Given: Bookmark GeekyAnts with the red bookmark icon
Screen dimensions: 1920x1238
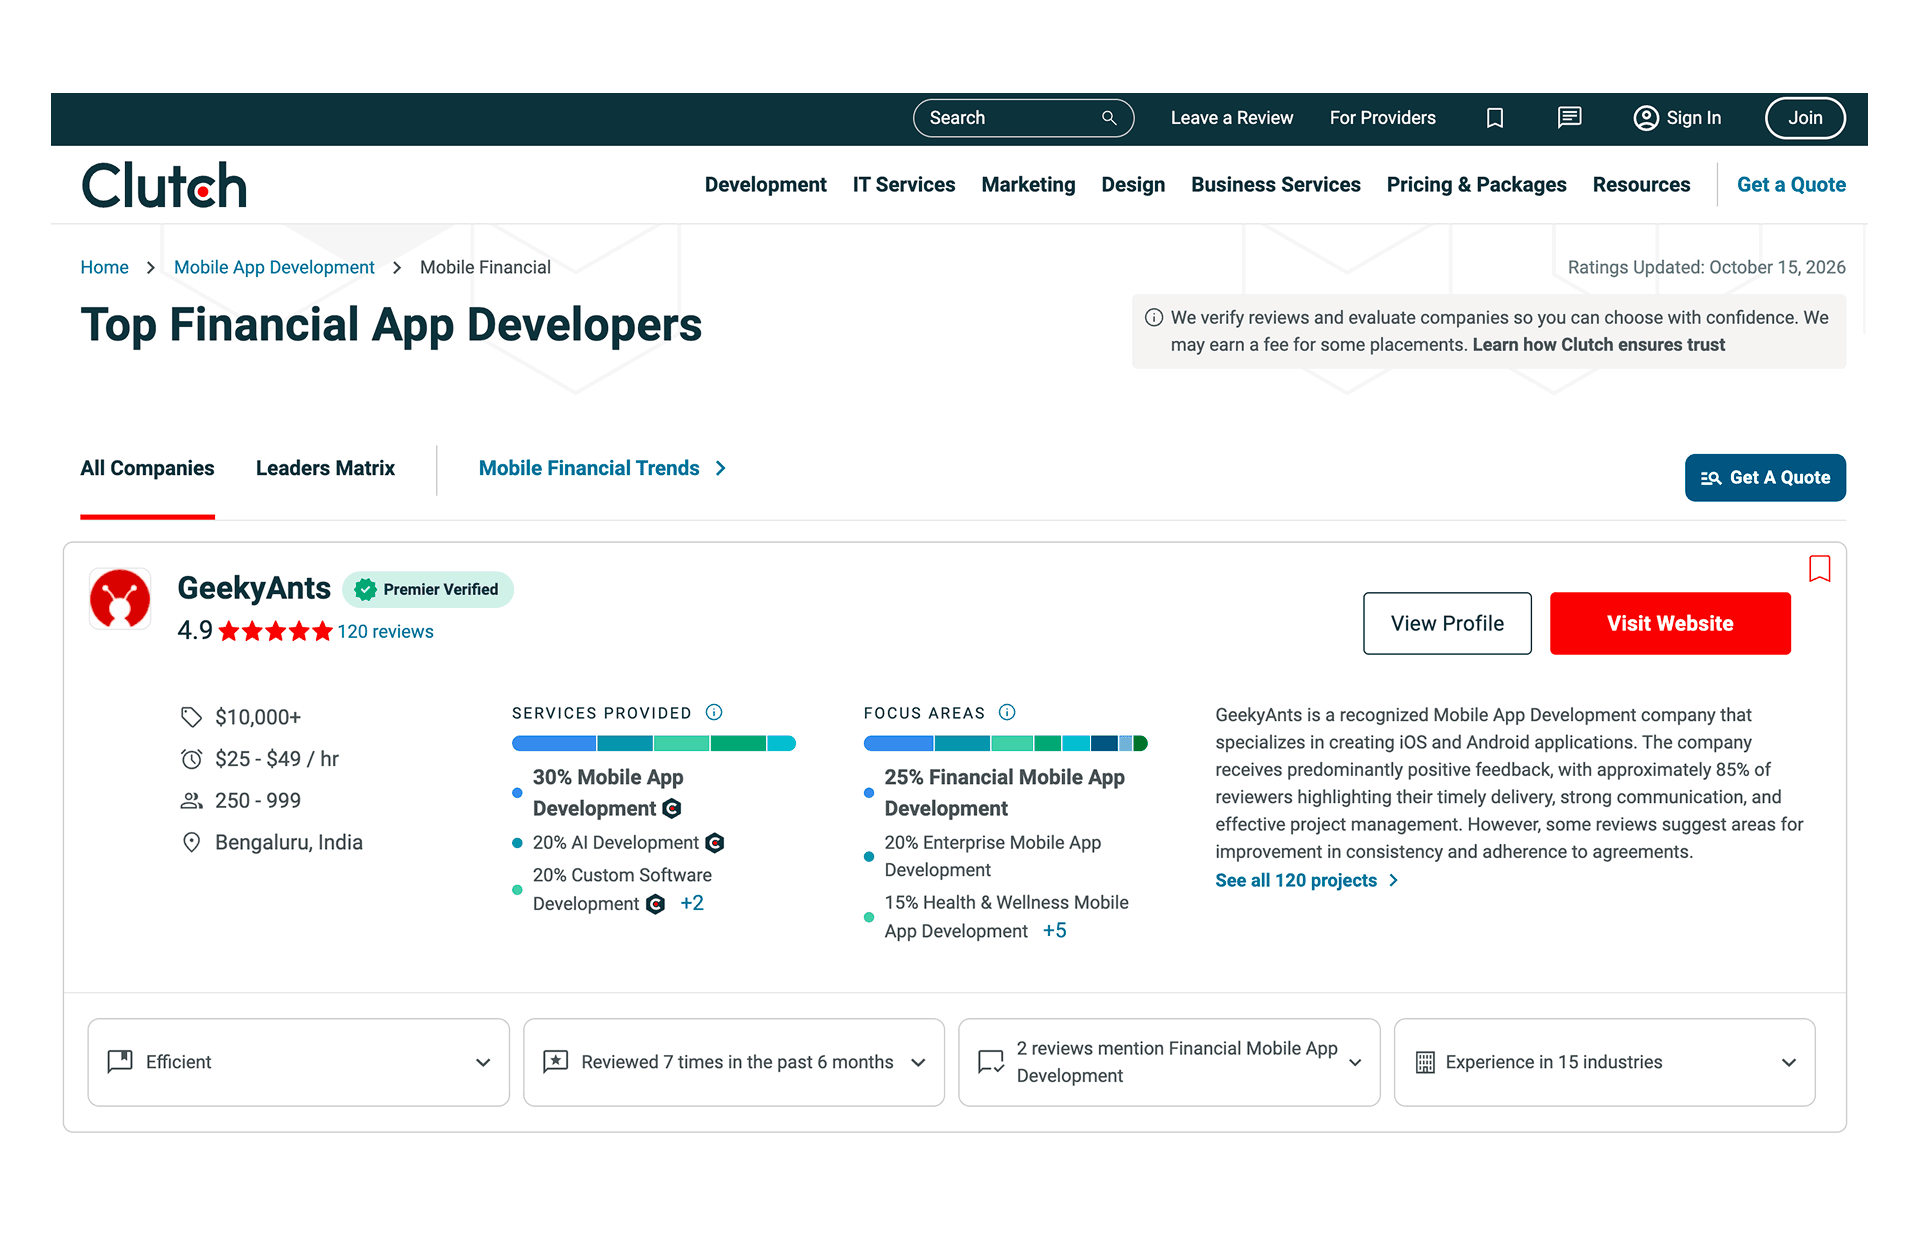Looking at the screenshot, I should [x=1820, y=569].
